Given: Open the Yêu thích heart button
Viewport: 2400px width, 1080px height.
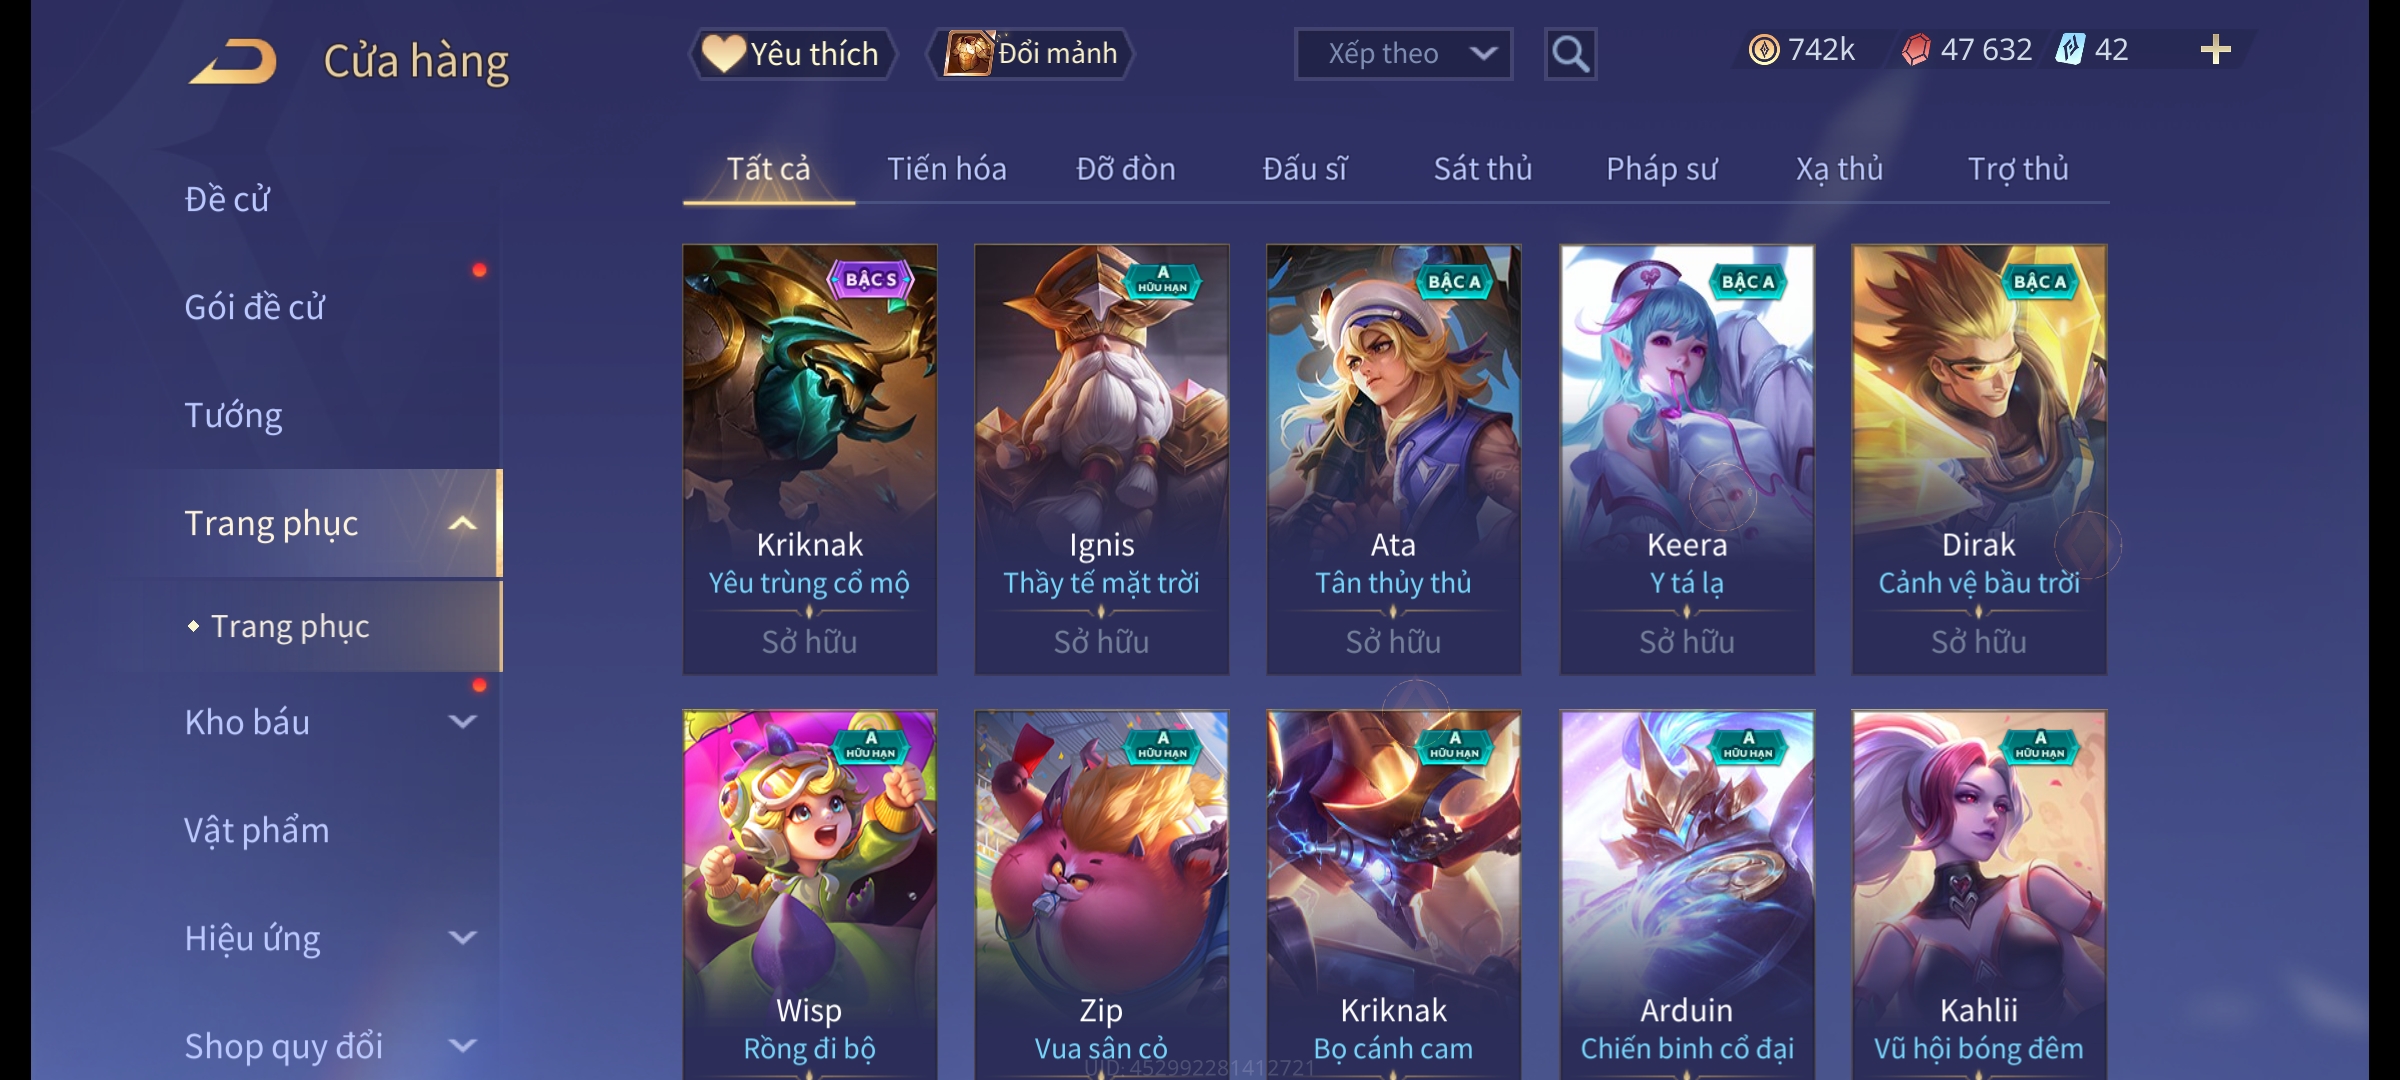Looking at the screenshot, I should pos(793,54).
